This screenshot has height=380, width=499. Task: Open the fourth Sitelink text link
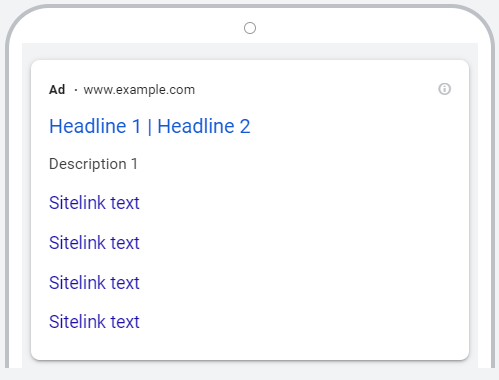point(94,322)
